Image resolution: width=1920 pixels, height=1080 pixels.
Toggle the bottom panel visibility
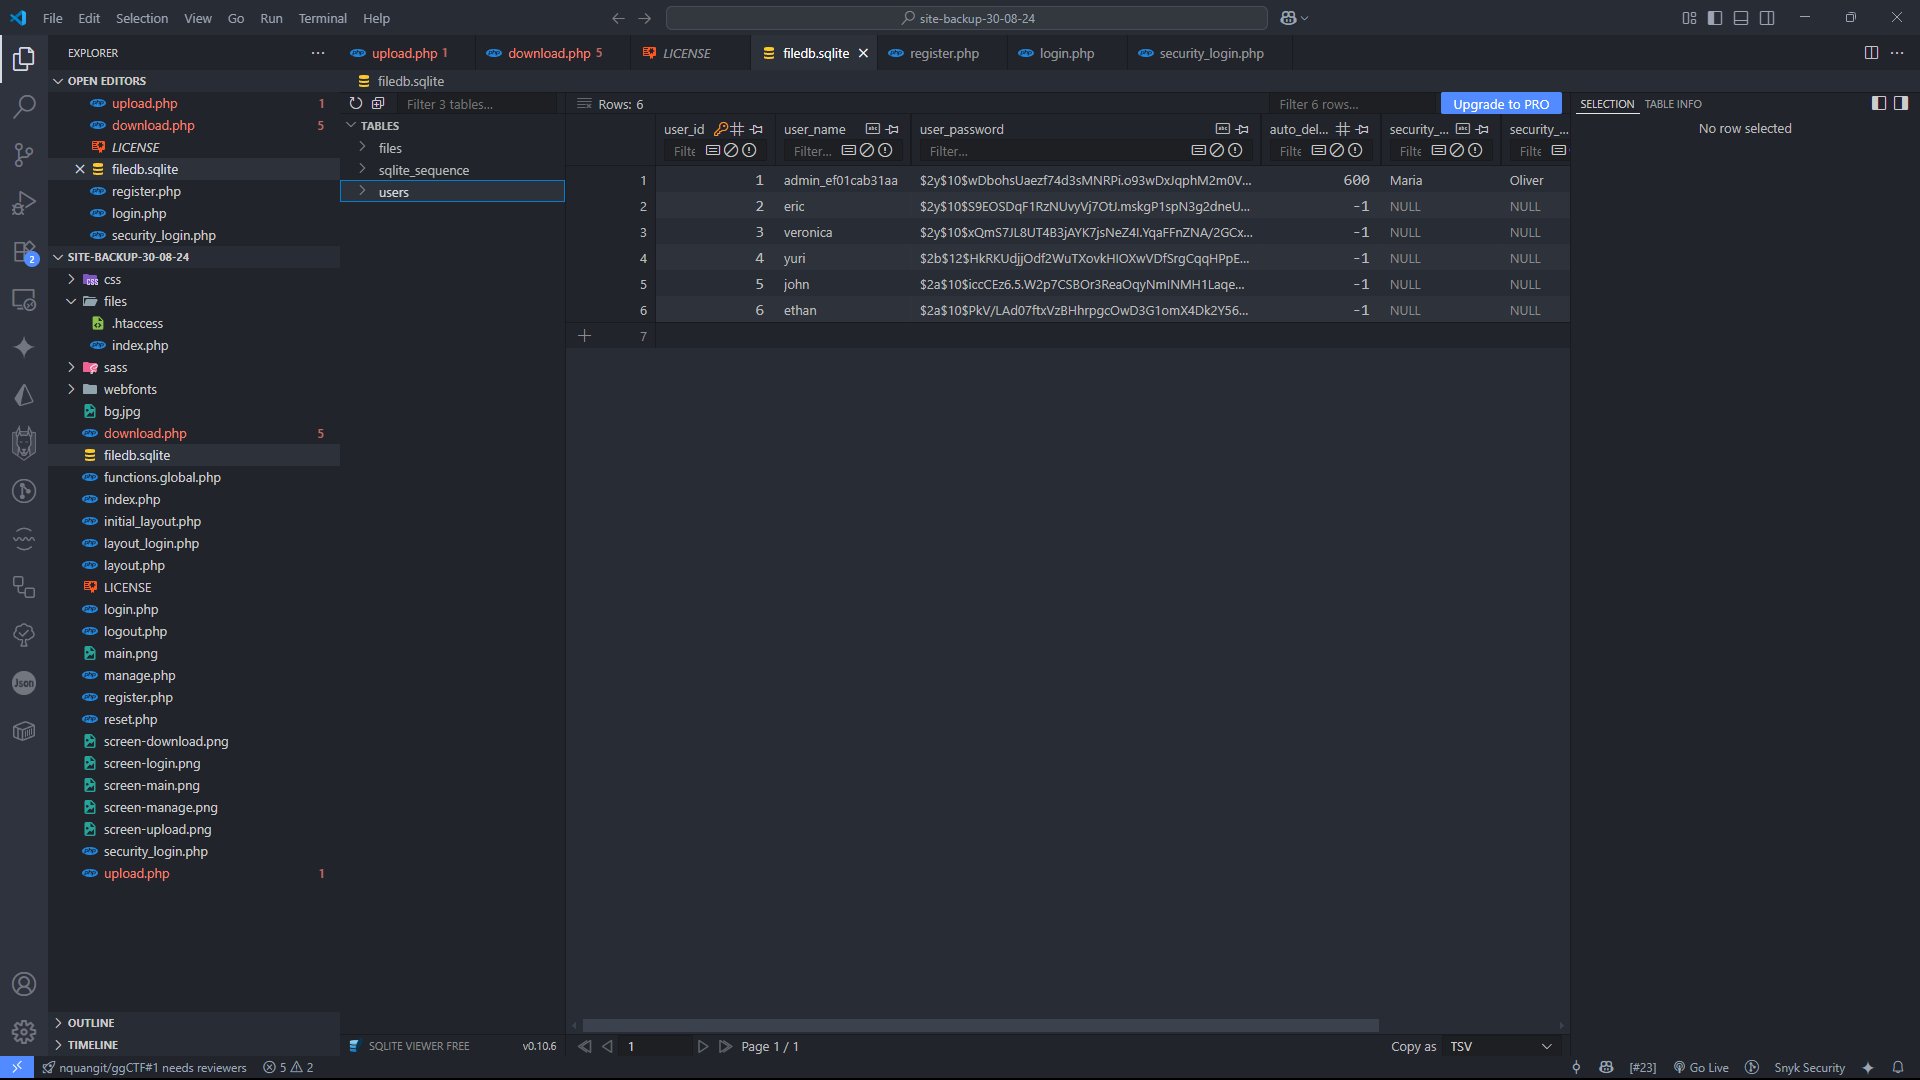tap(1741, 18)
